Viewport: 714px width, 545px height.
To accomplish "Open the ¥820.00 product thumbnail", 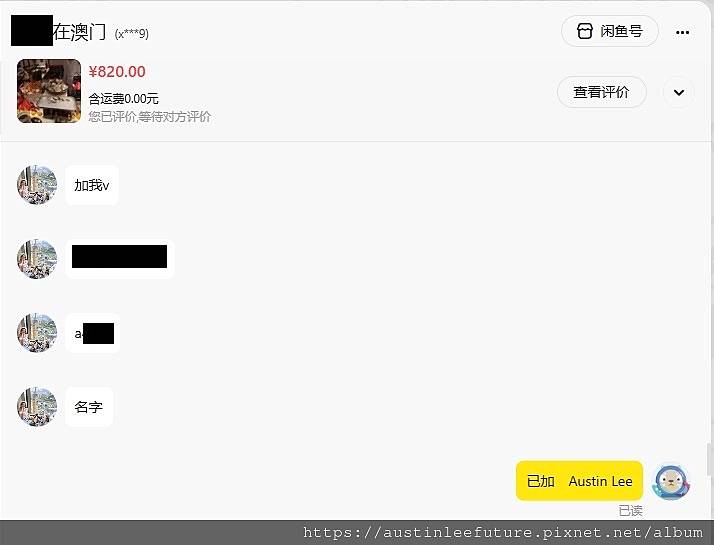I will (49, 91).
